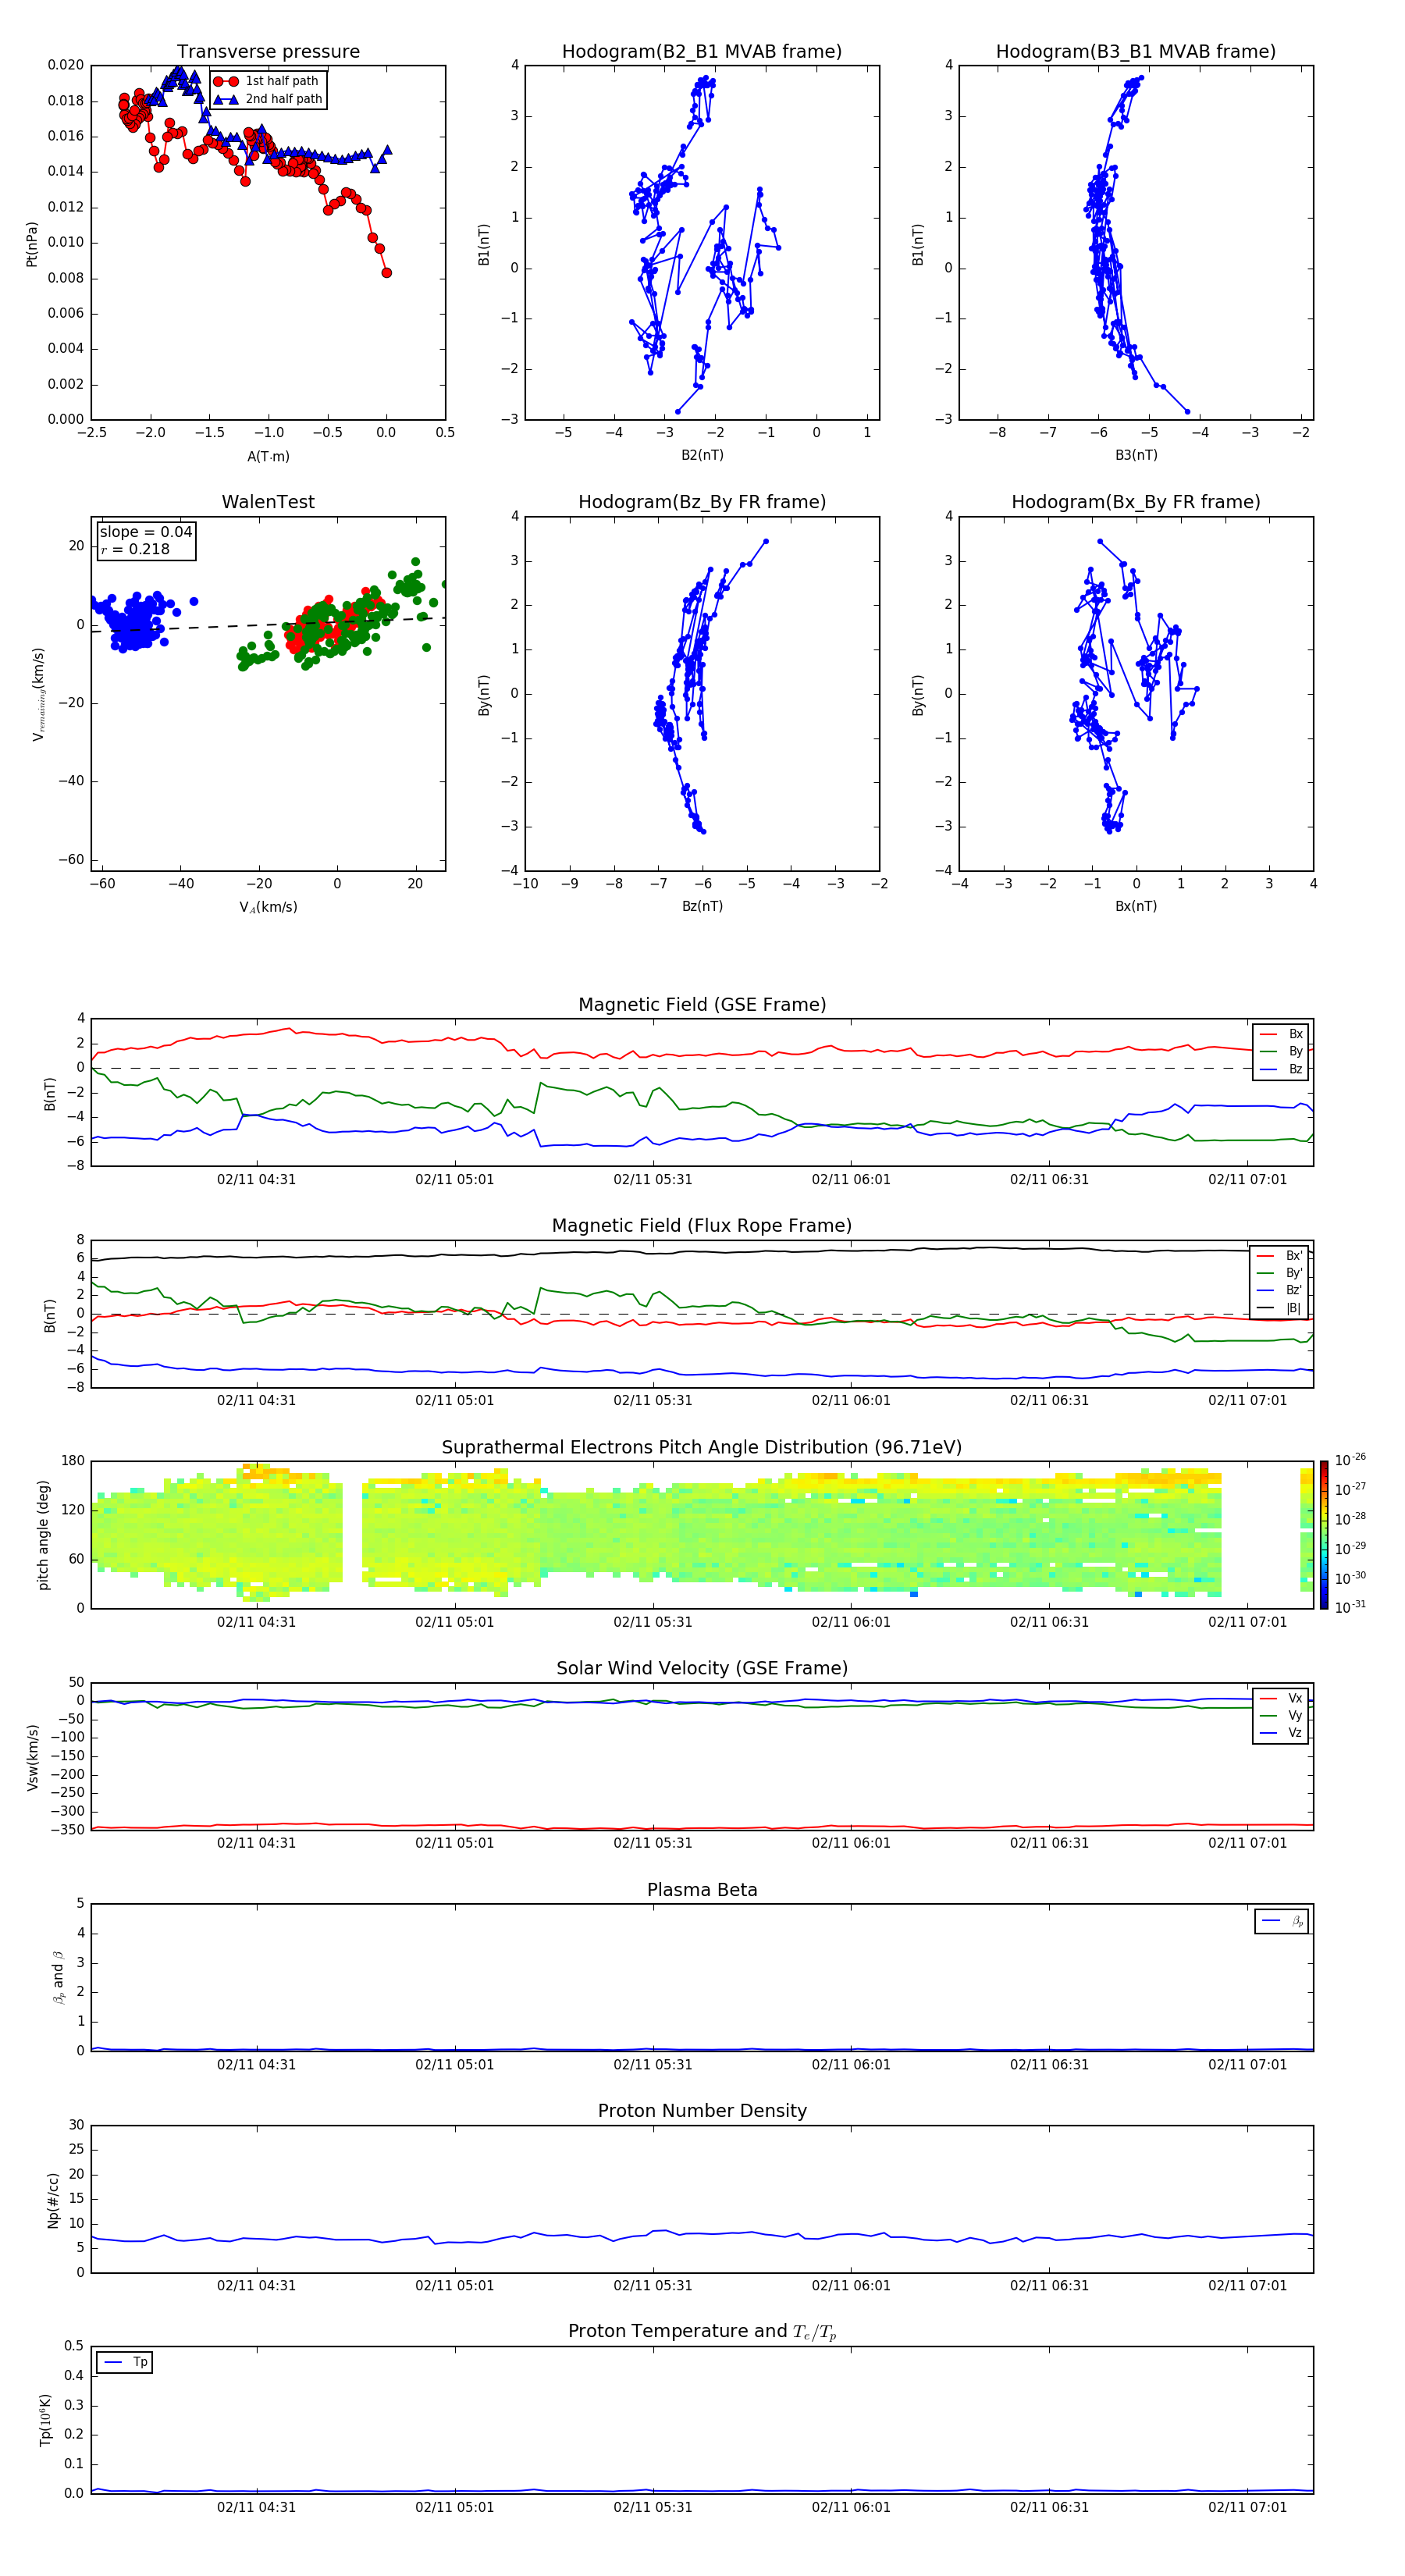Click the 'WalenTest' plot title
This screenshot has height=2576, width=1405.
point(268,502)
